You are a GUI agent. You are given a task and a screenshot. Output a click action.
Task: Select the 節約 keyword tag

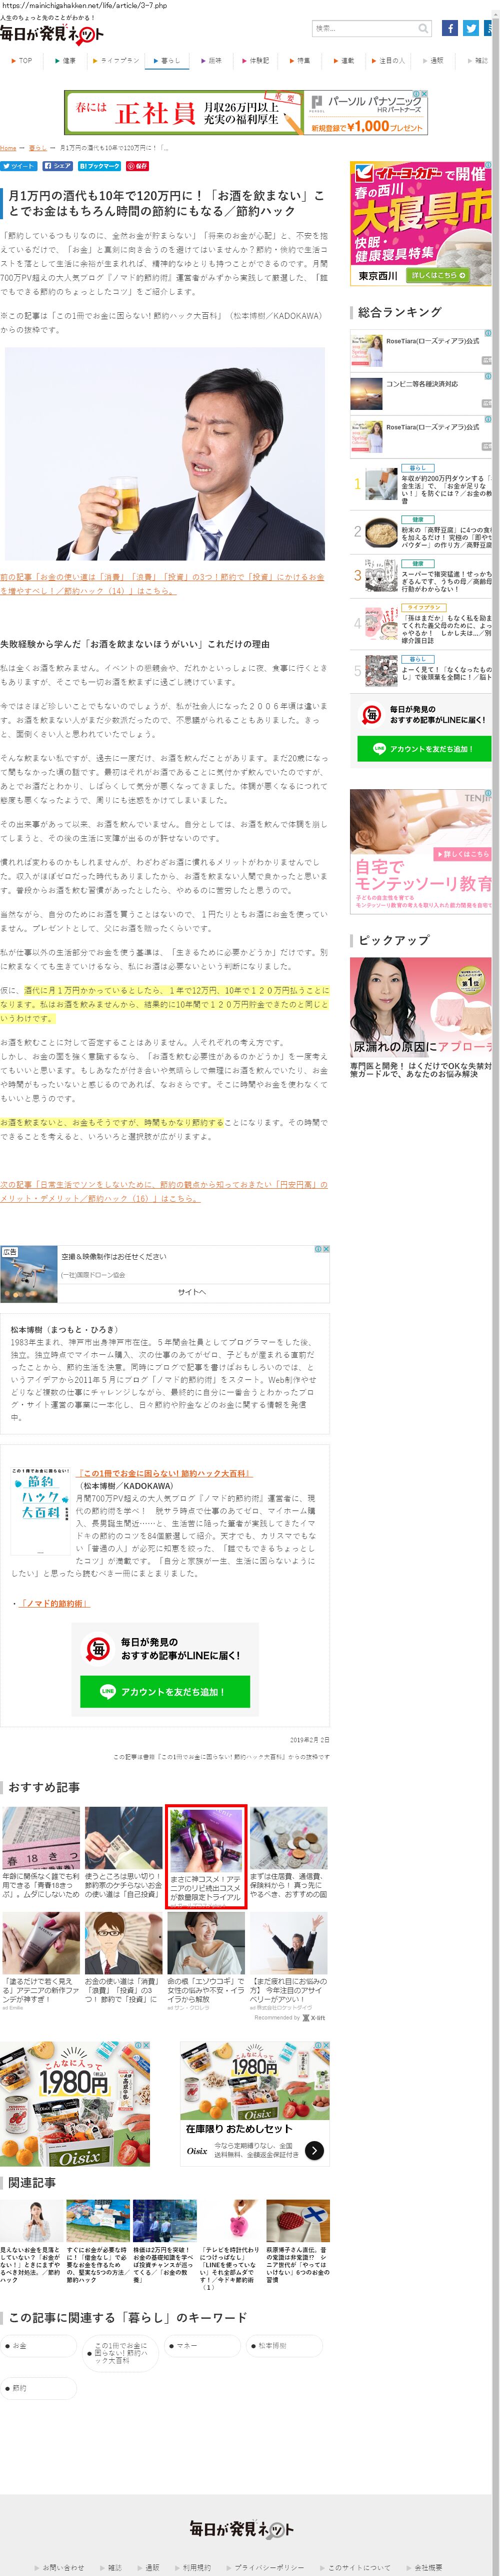point(38,2388)
